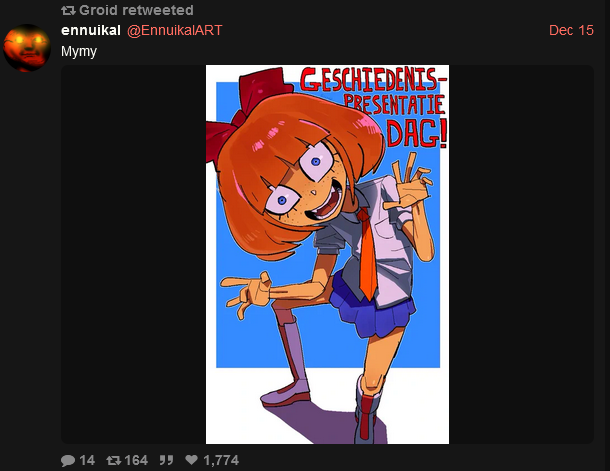Click the quote marks icon
The height and width of the screenshot is (471, 610).
(x=166, y=460)
